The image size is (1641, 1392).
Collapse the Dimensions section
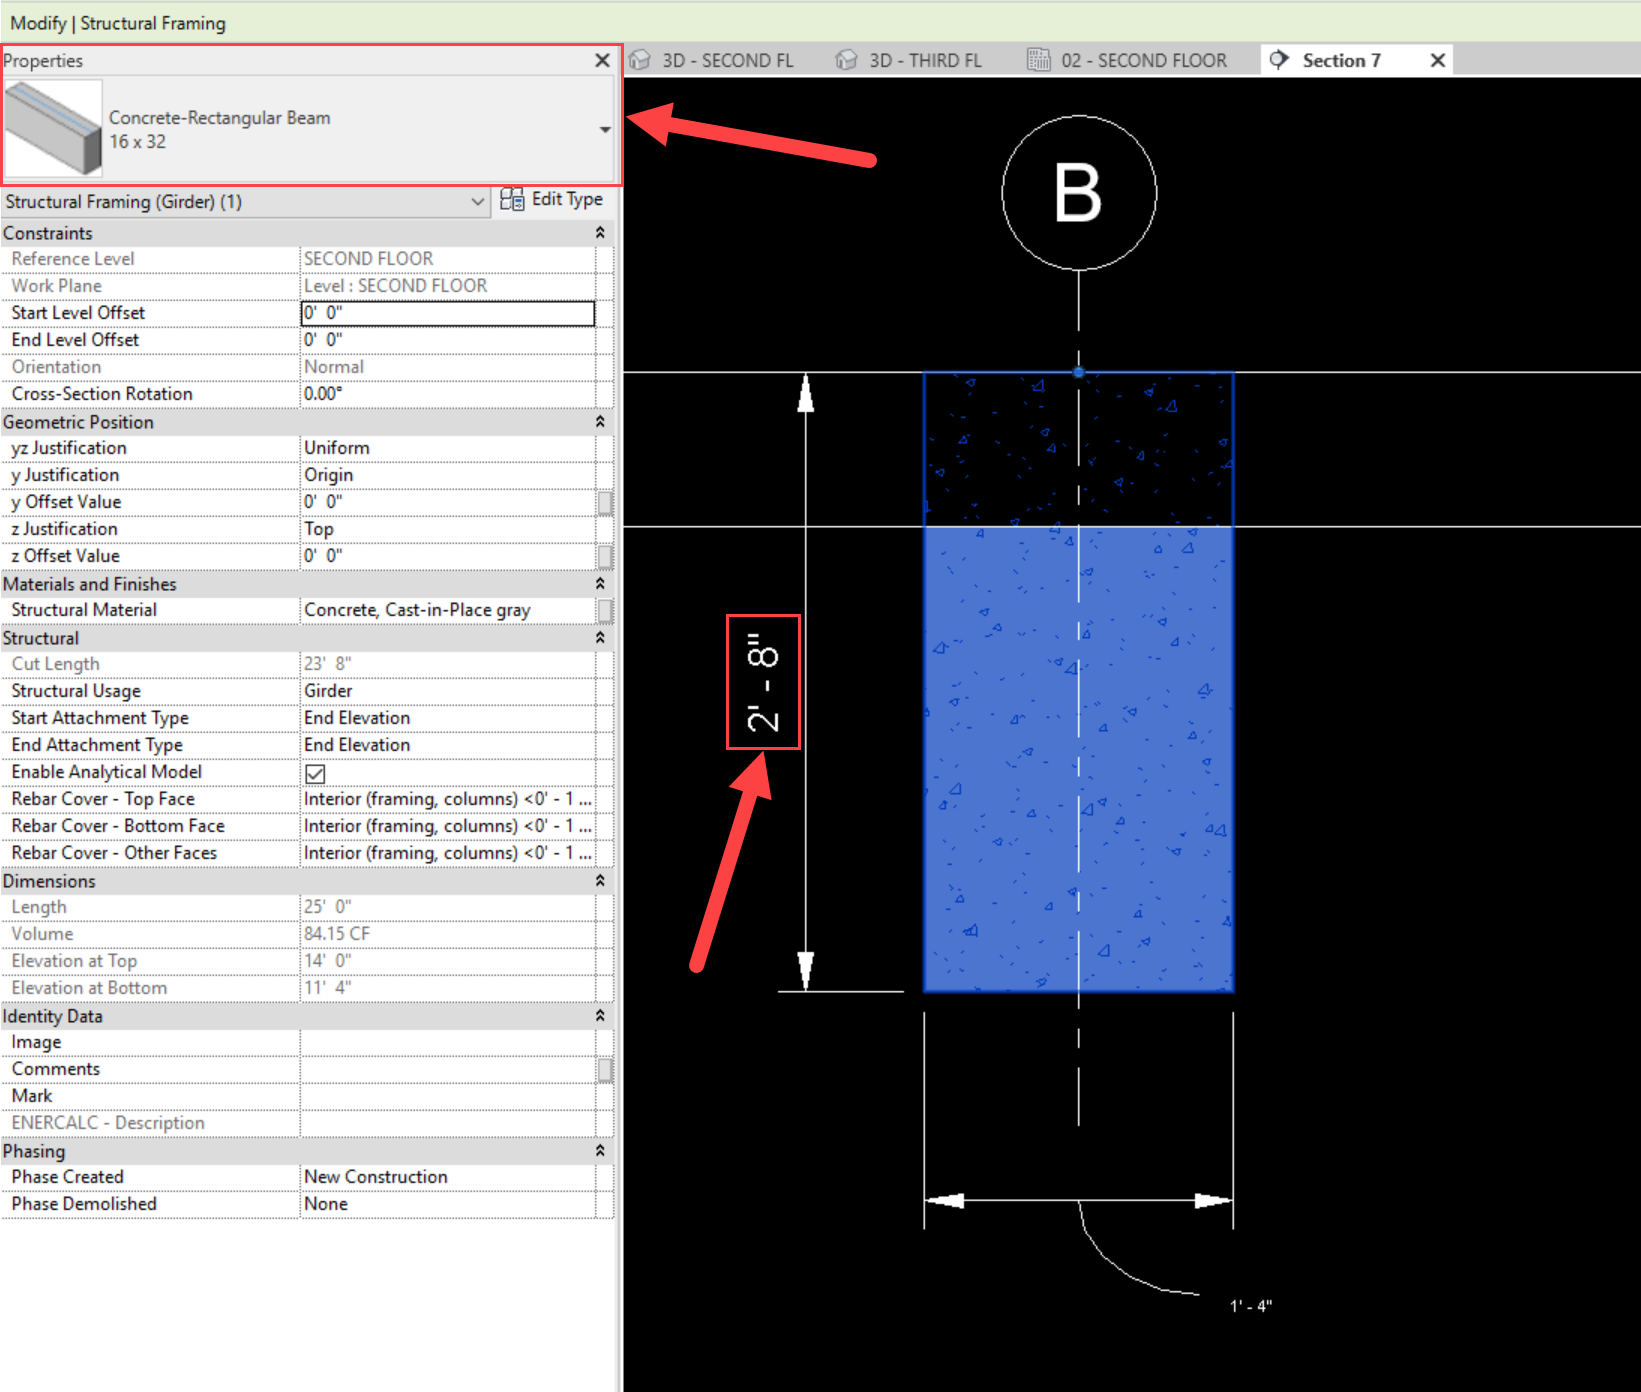point(600,881)
